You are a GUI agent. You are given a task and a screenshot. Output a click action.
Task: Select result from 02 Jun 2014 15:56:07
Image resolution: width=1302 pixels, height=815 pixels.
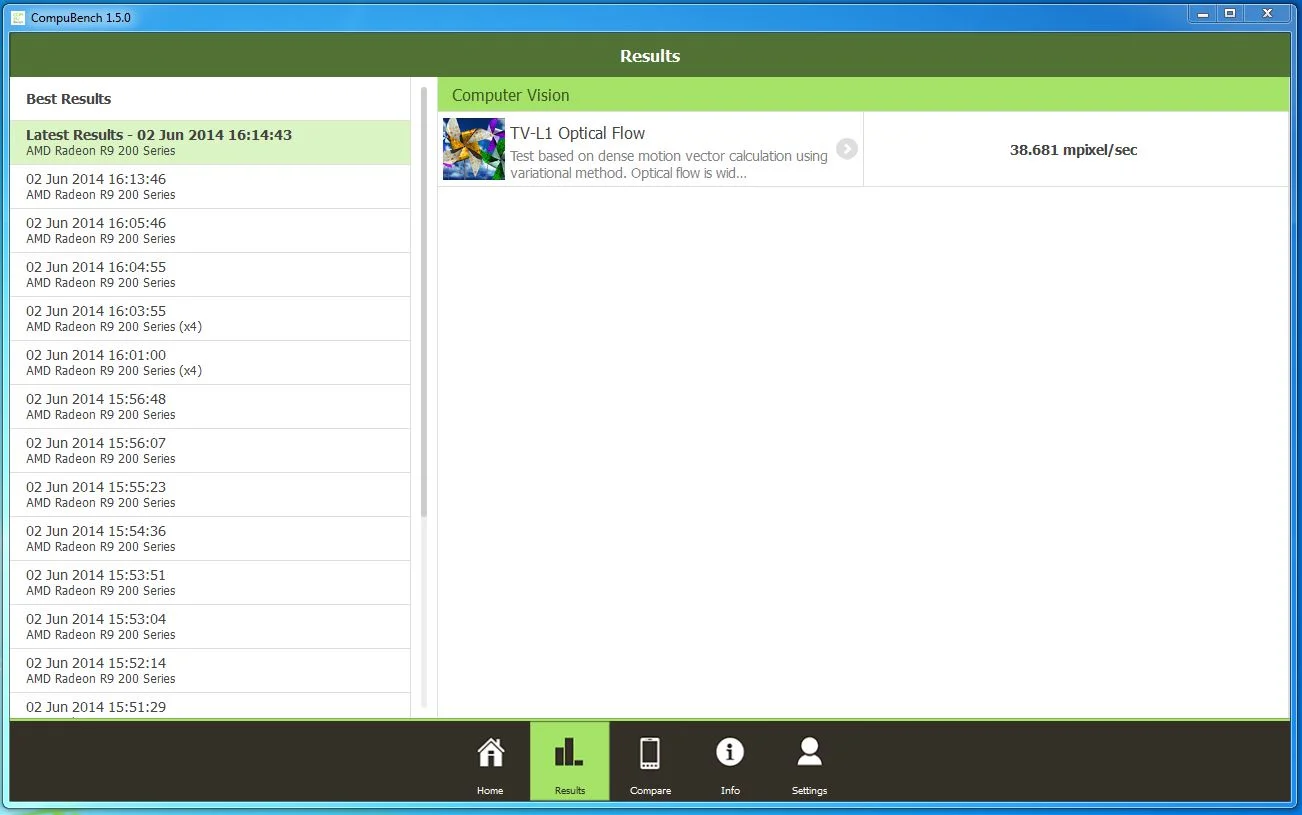tap(210, 451)
